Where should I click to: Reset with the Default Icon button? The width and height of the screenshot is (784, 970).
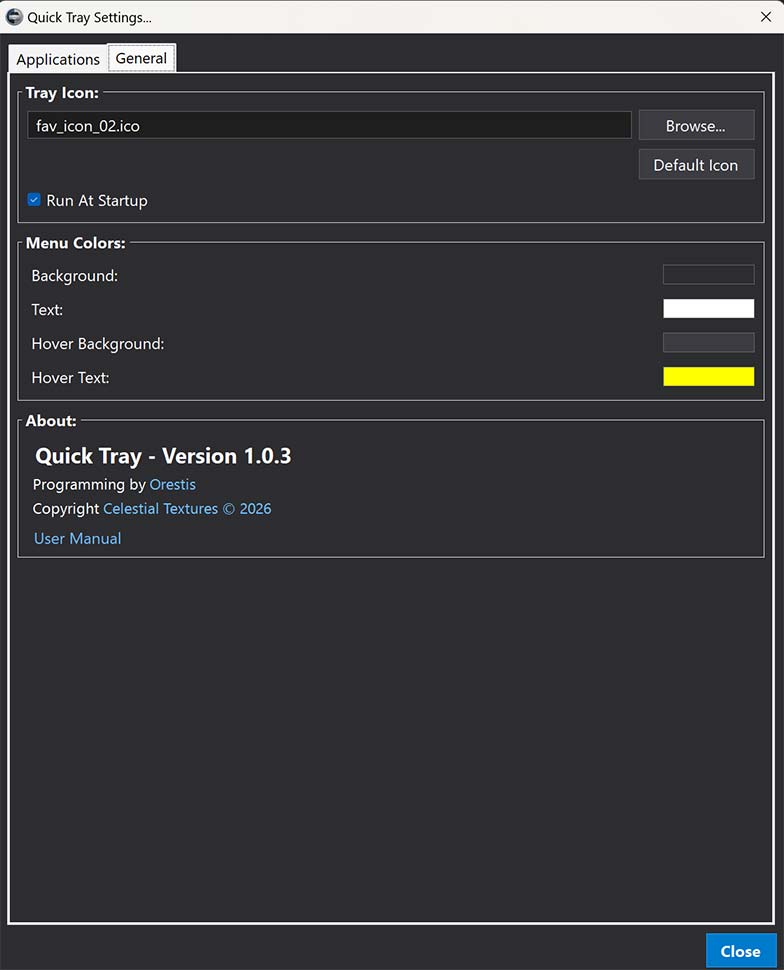(x=696, y=165)
